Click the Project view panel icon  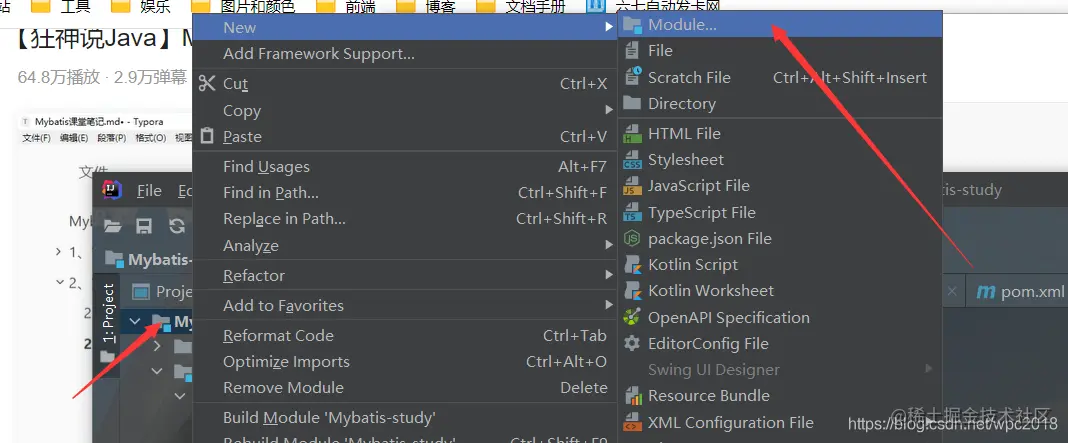point(140,292)
